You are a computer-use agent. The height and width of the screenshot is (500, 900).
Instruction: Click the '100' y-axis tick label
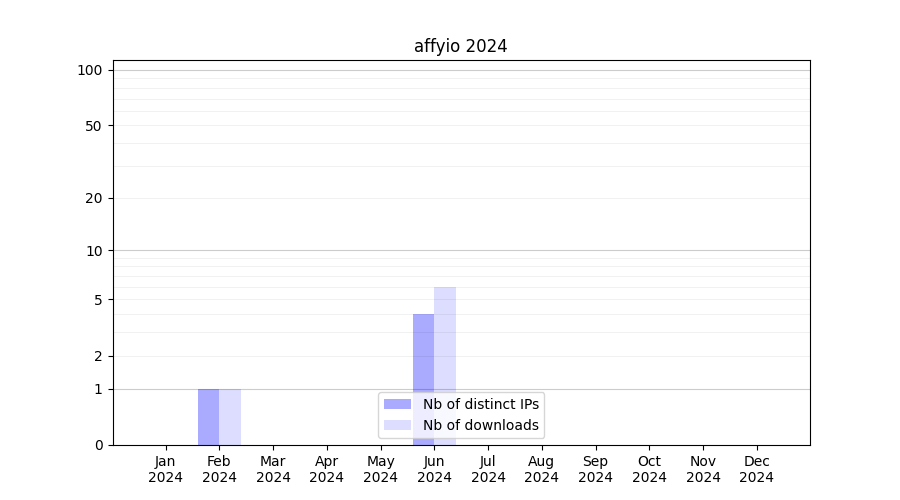90,70
